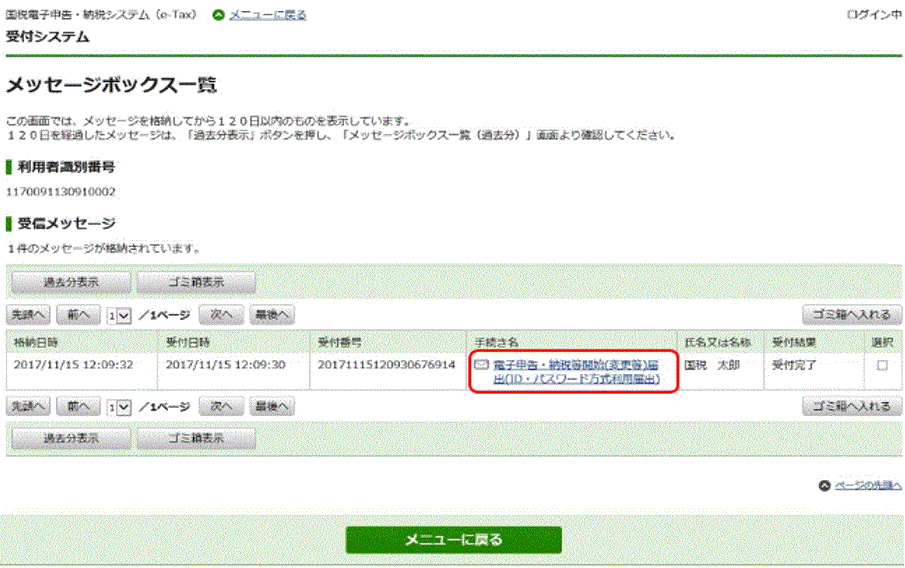Click arrow icon next to ページの先頭へ
Screen dimensions: 905x568
(x=825, y=486)
